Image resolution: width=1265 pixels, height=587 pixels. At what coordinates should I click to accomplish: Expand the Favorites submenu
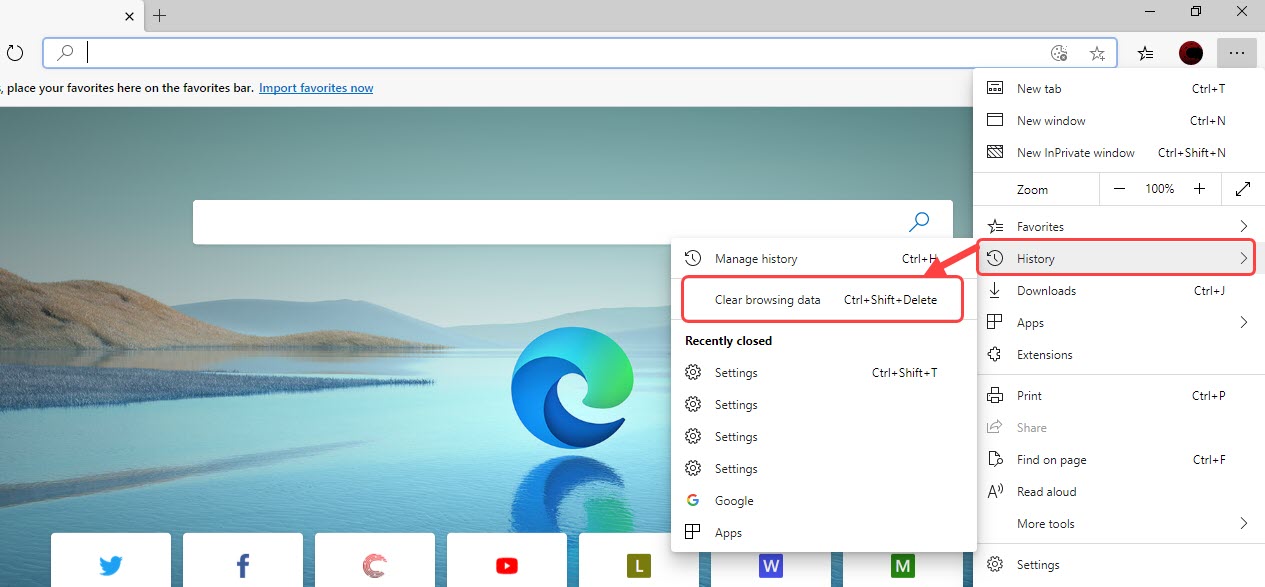pyautogui.click(x=1118, y=227)
